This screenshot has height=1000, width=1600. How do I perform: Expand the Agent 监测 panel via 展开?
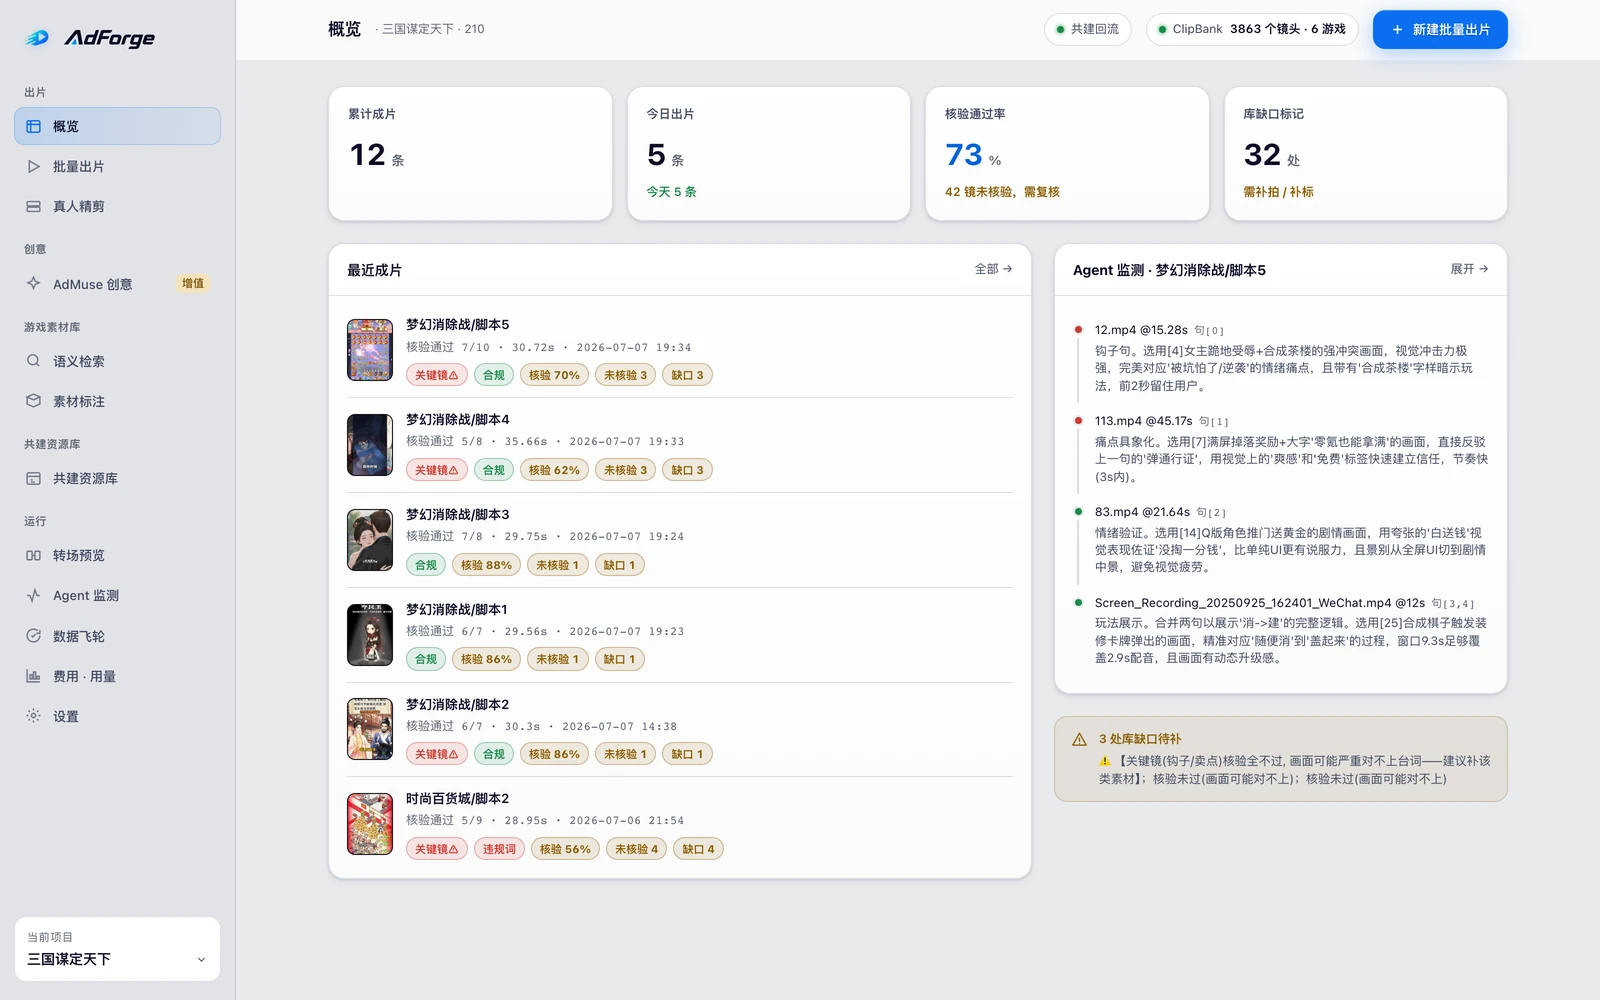coord(1469,269)
